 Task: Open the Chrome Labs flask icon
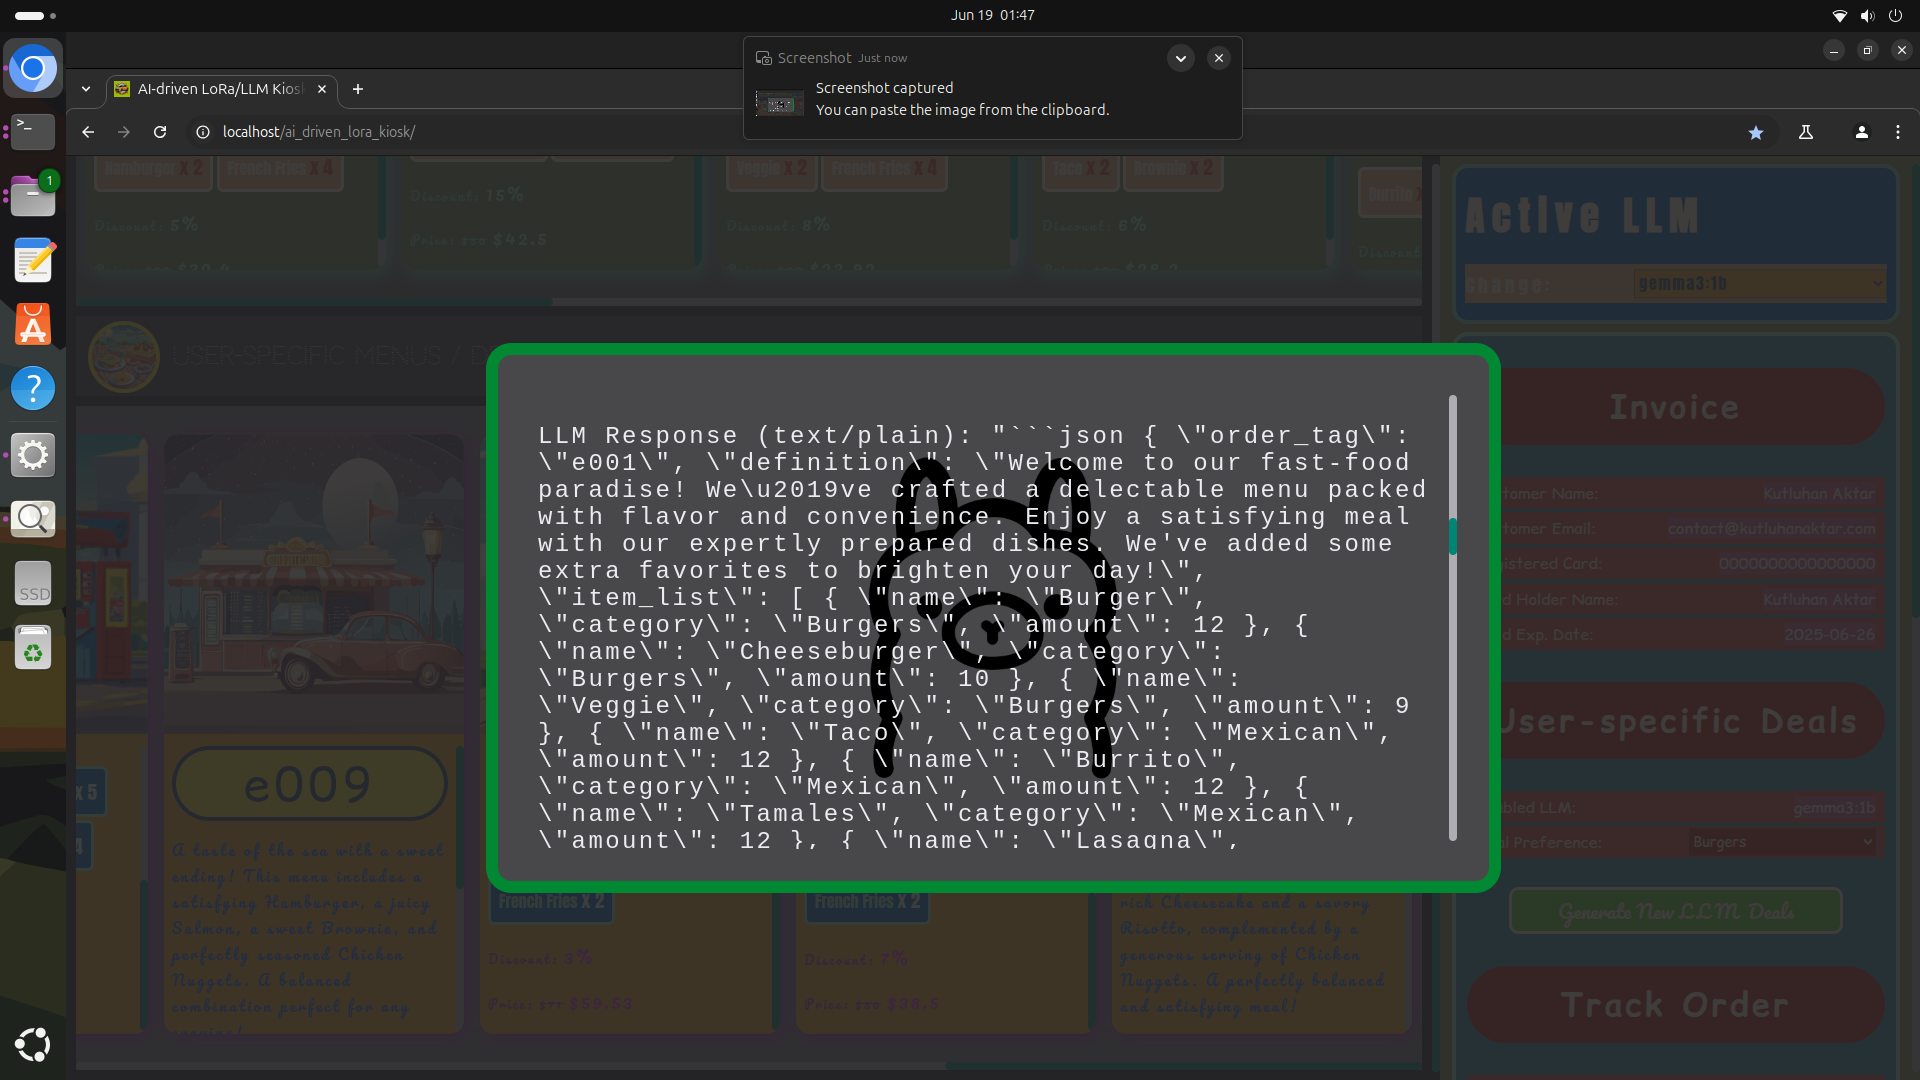[1806, 132]
